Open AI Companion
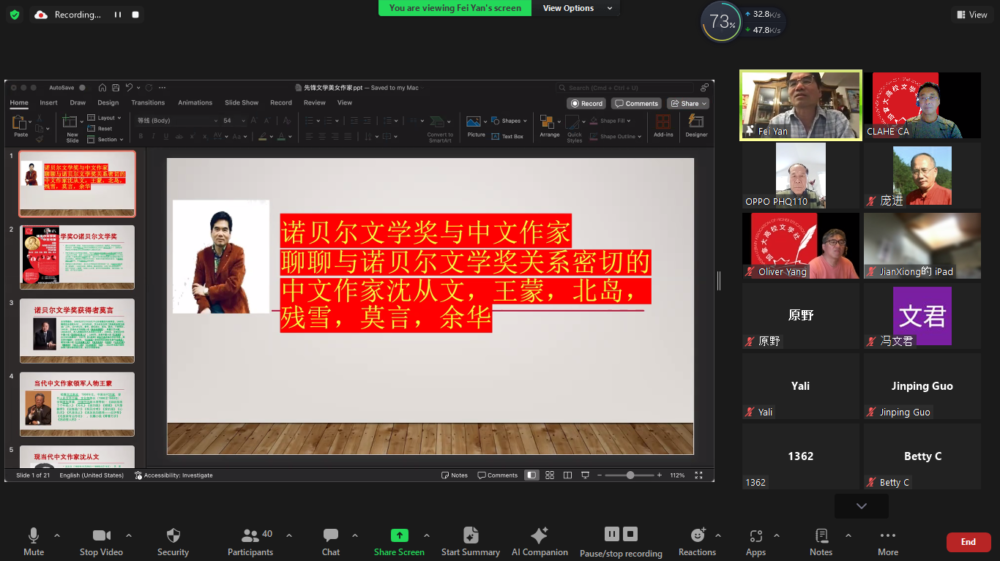The width and height of the screenshot is (1000, 561). click(x=539, y=536)
